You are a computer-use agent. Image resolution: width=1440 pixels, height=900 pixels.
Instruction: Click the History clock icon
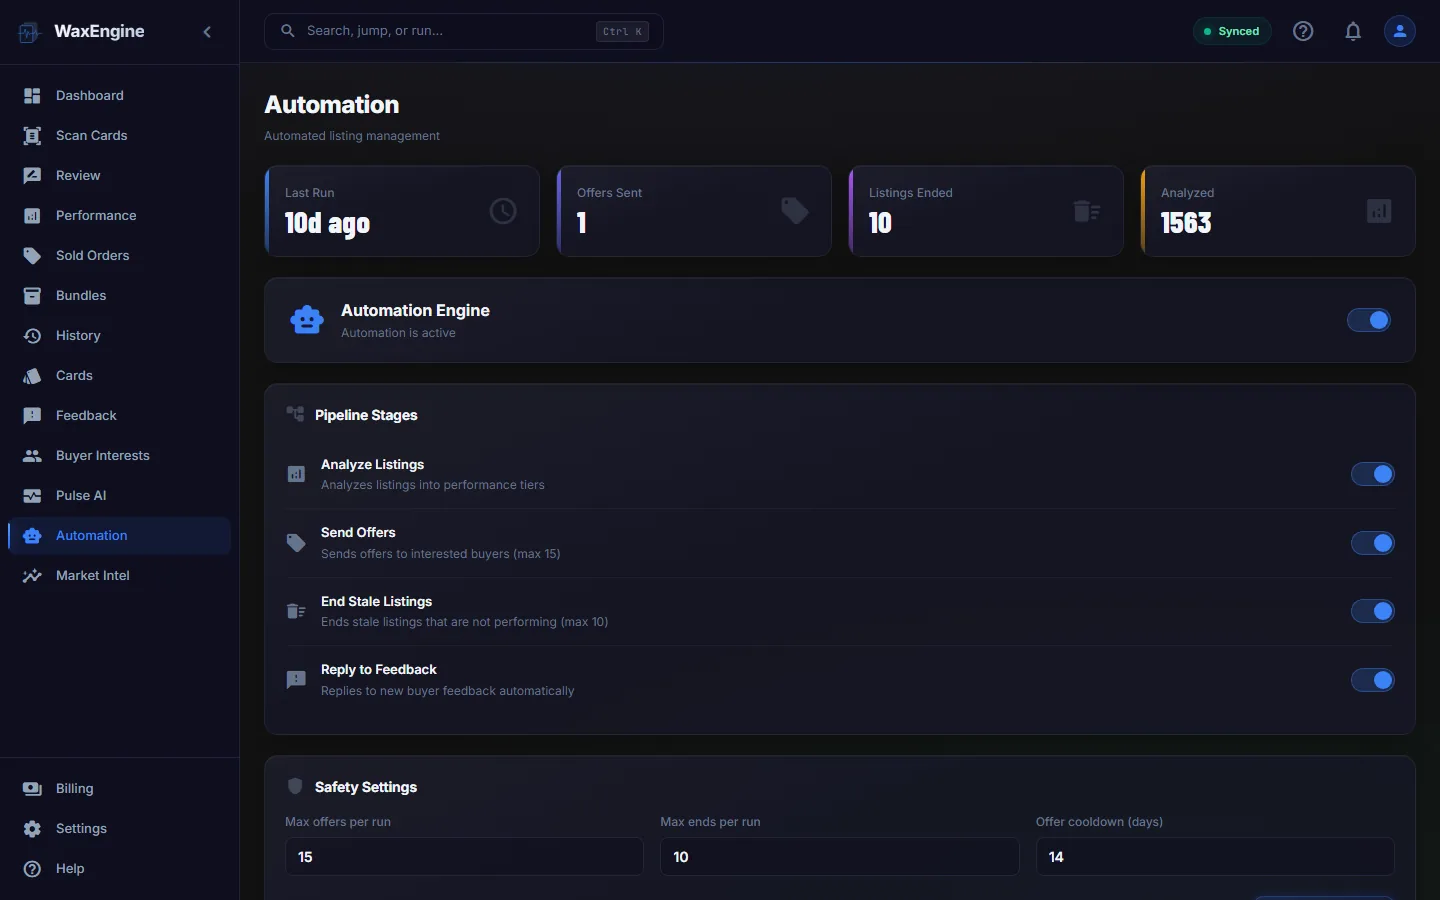pyautogui.click(x=32, y=336)
